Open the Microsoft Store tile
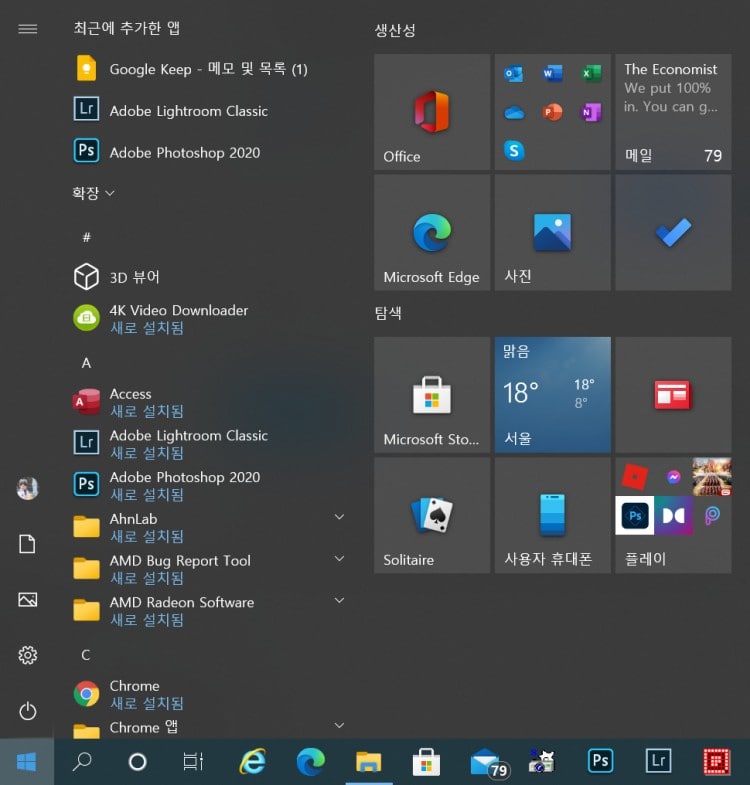750x785 pixels. coord(432,395)
